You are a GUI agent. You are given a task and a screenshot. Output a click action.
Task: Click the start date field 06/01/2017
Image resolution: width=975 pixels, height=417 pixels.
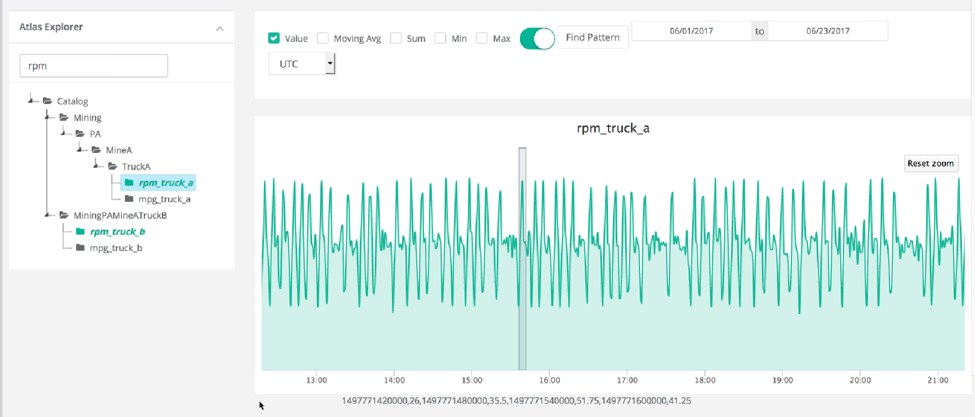pos(691,30)
